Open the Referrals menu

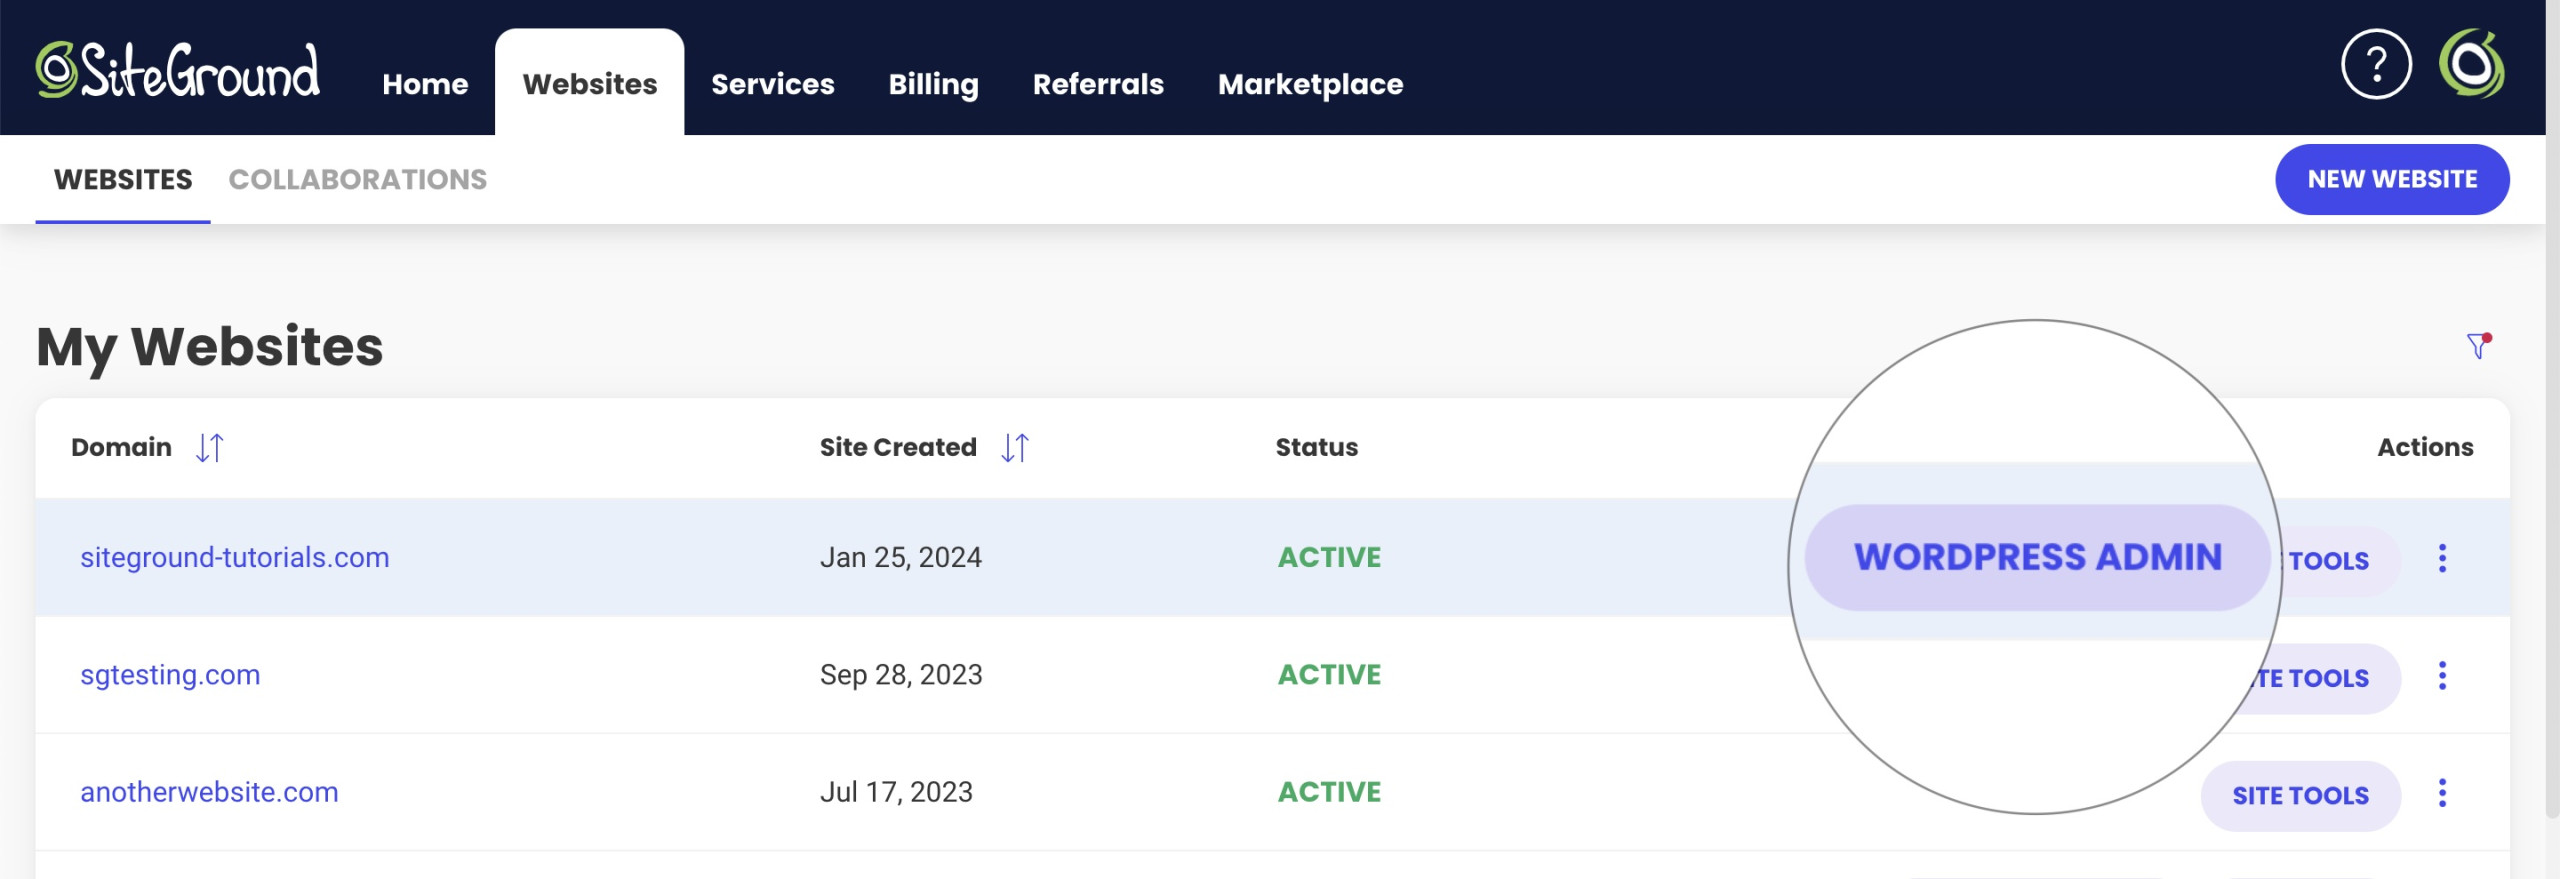(1098, 84)
